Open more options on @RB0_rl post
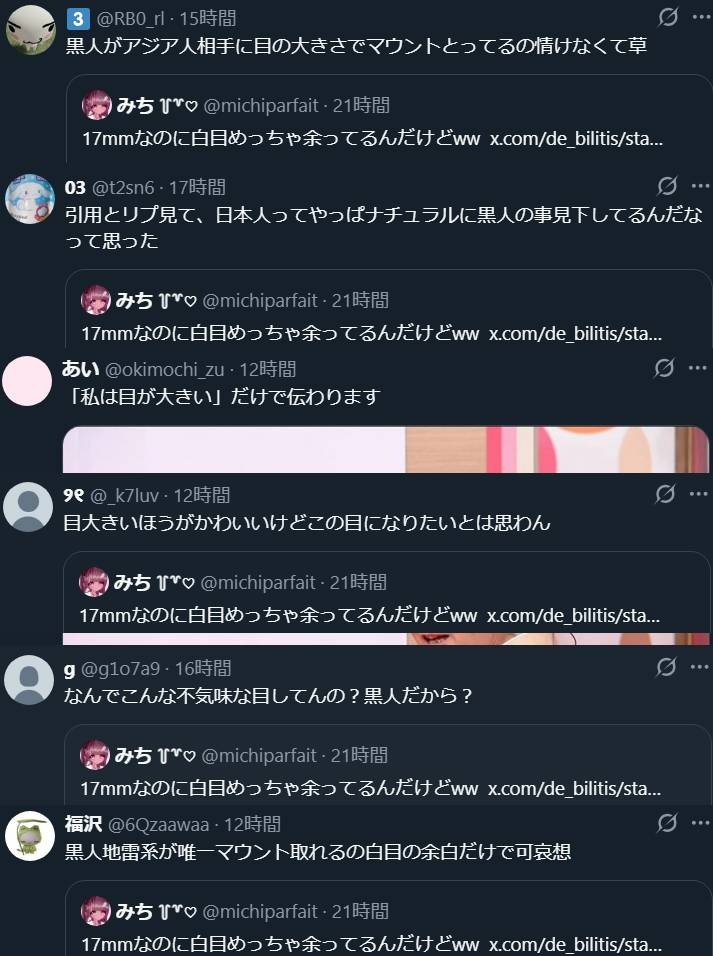Viewport: 713px width, 956px height. point(701,17)
